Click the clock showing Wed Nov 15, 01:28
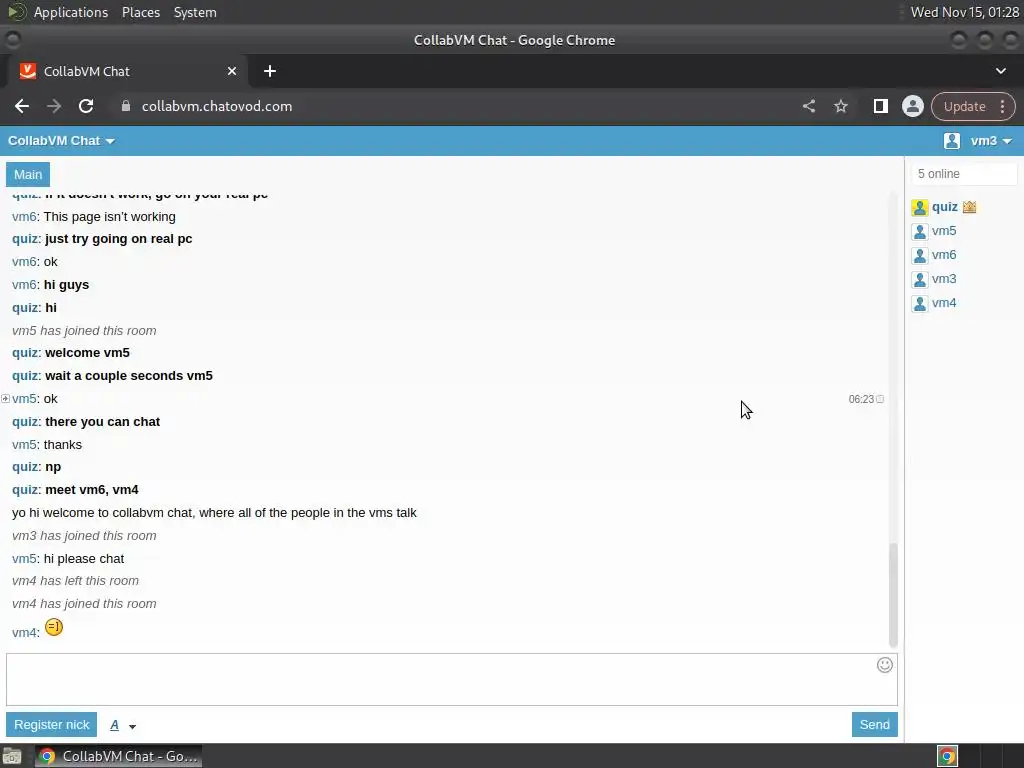The height and width of the screenshot is (768, 1024). click(965, 12)
